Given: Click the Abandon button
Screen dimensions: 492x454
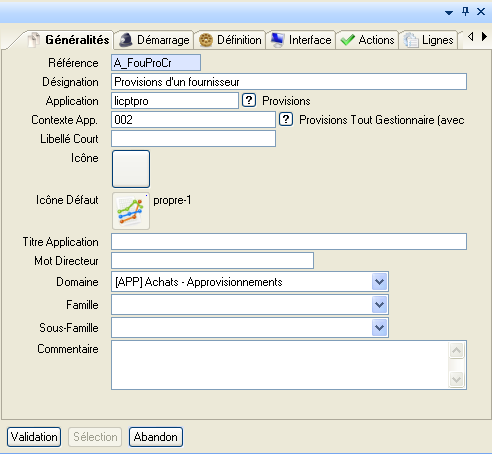Looking at the screenshot, I should (x=156, y=437).
